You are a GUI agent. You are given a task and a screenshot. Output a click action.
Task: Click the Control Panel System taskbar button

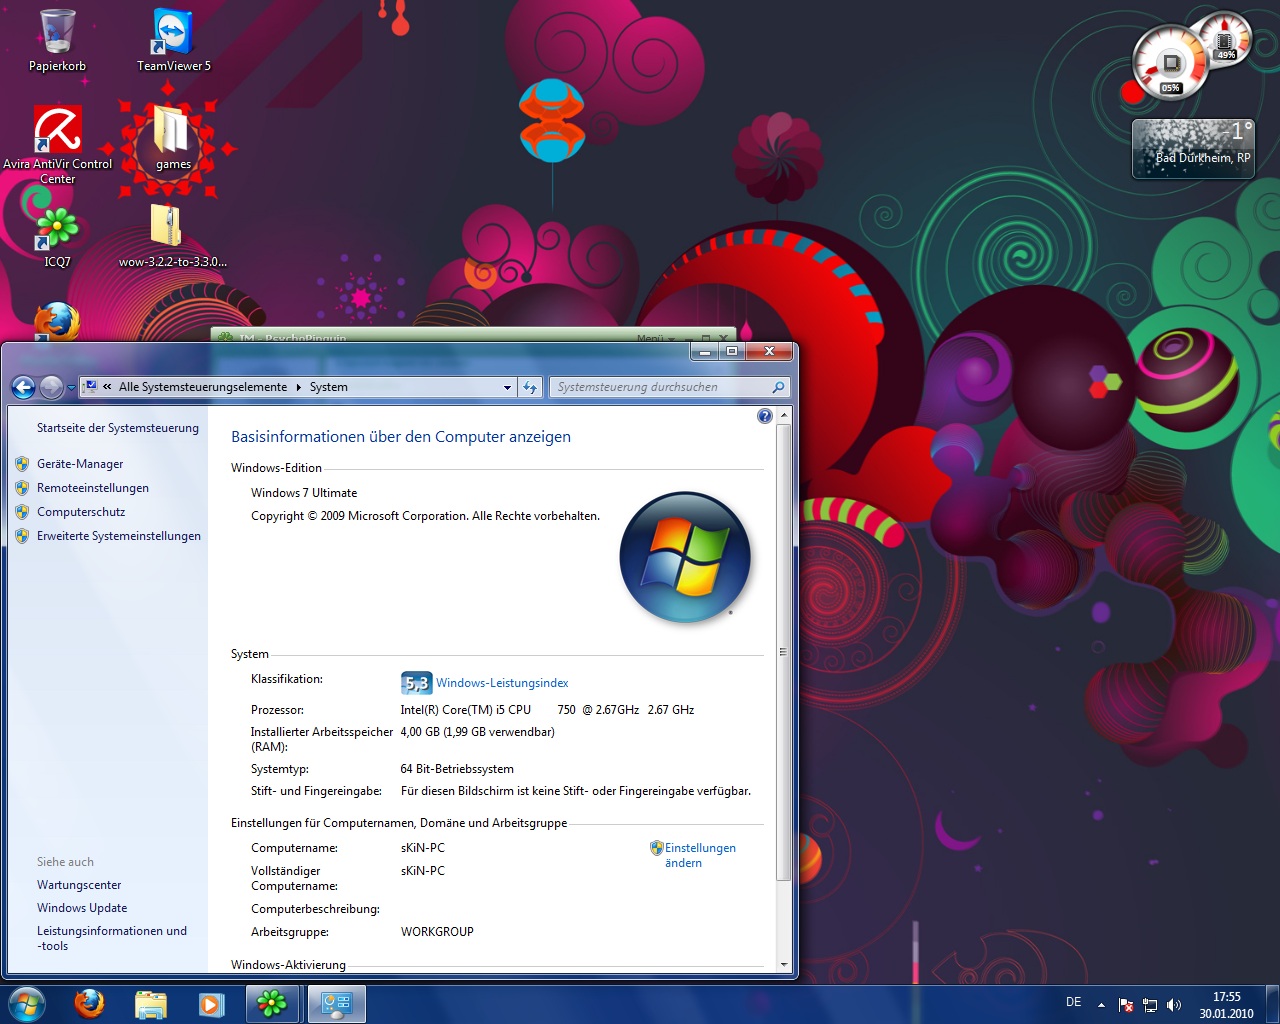336,1004
